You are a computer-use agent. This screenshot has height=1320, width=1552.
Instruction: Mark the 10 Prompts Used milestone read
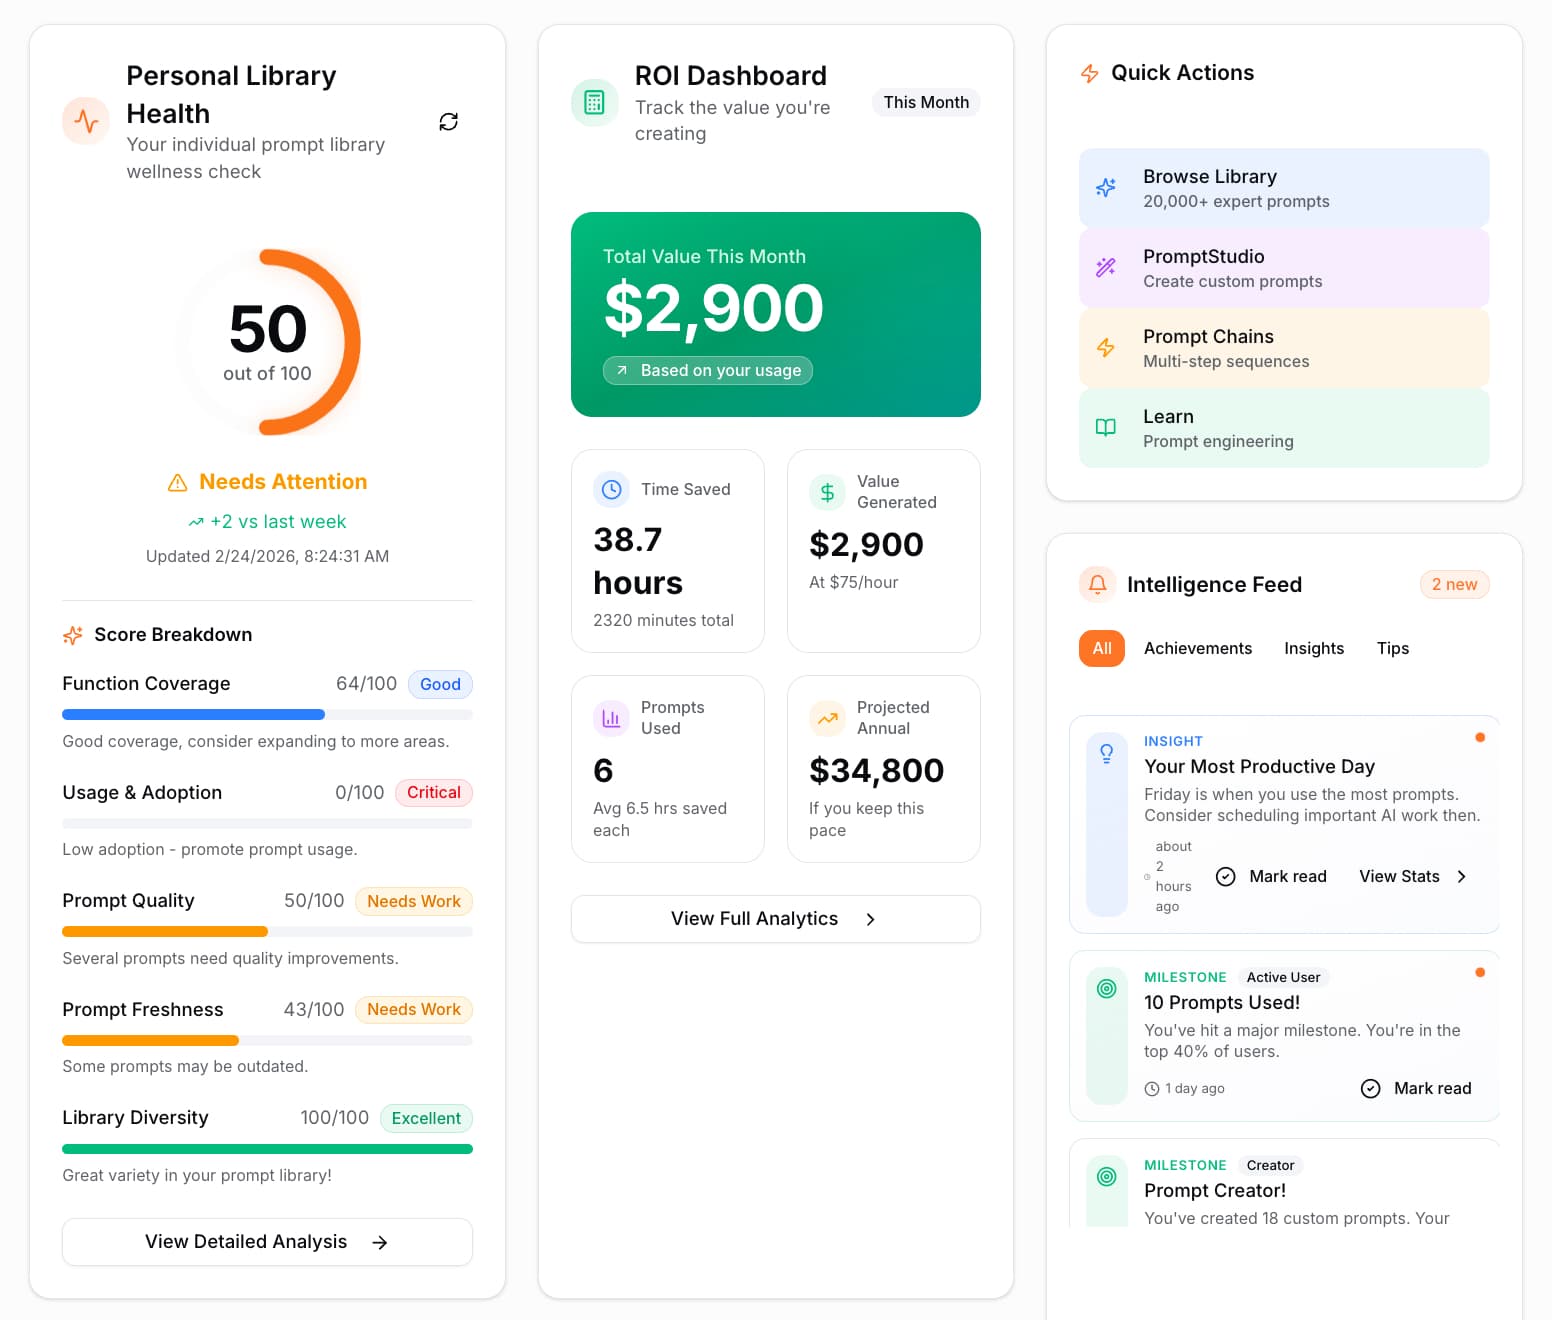(1416, 1089)
